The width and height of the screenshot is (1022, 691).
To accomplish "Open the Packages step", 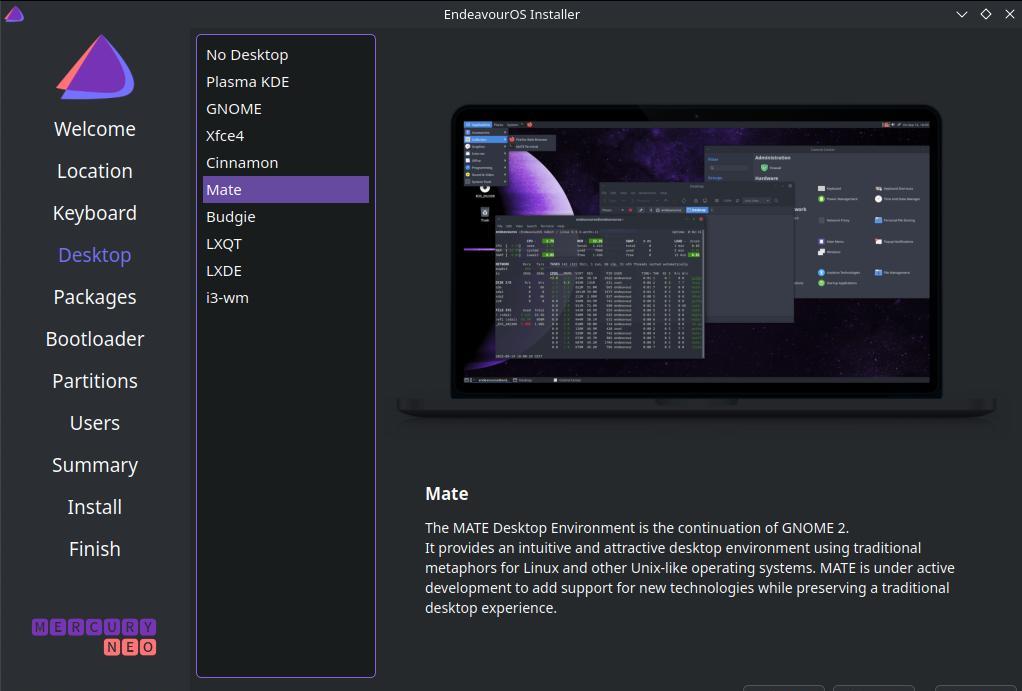I will (95, 297).
